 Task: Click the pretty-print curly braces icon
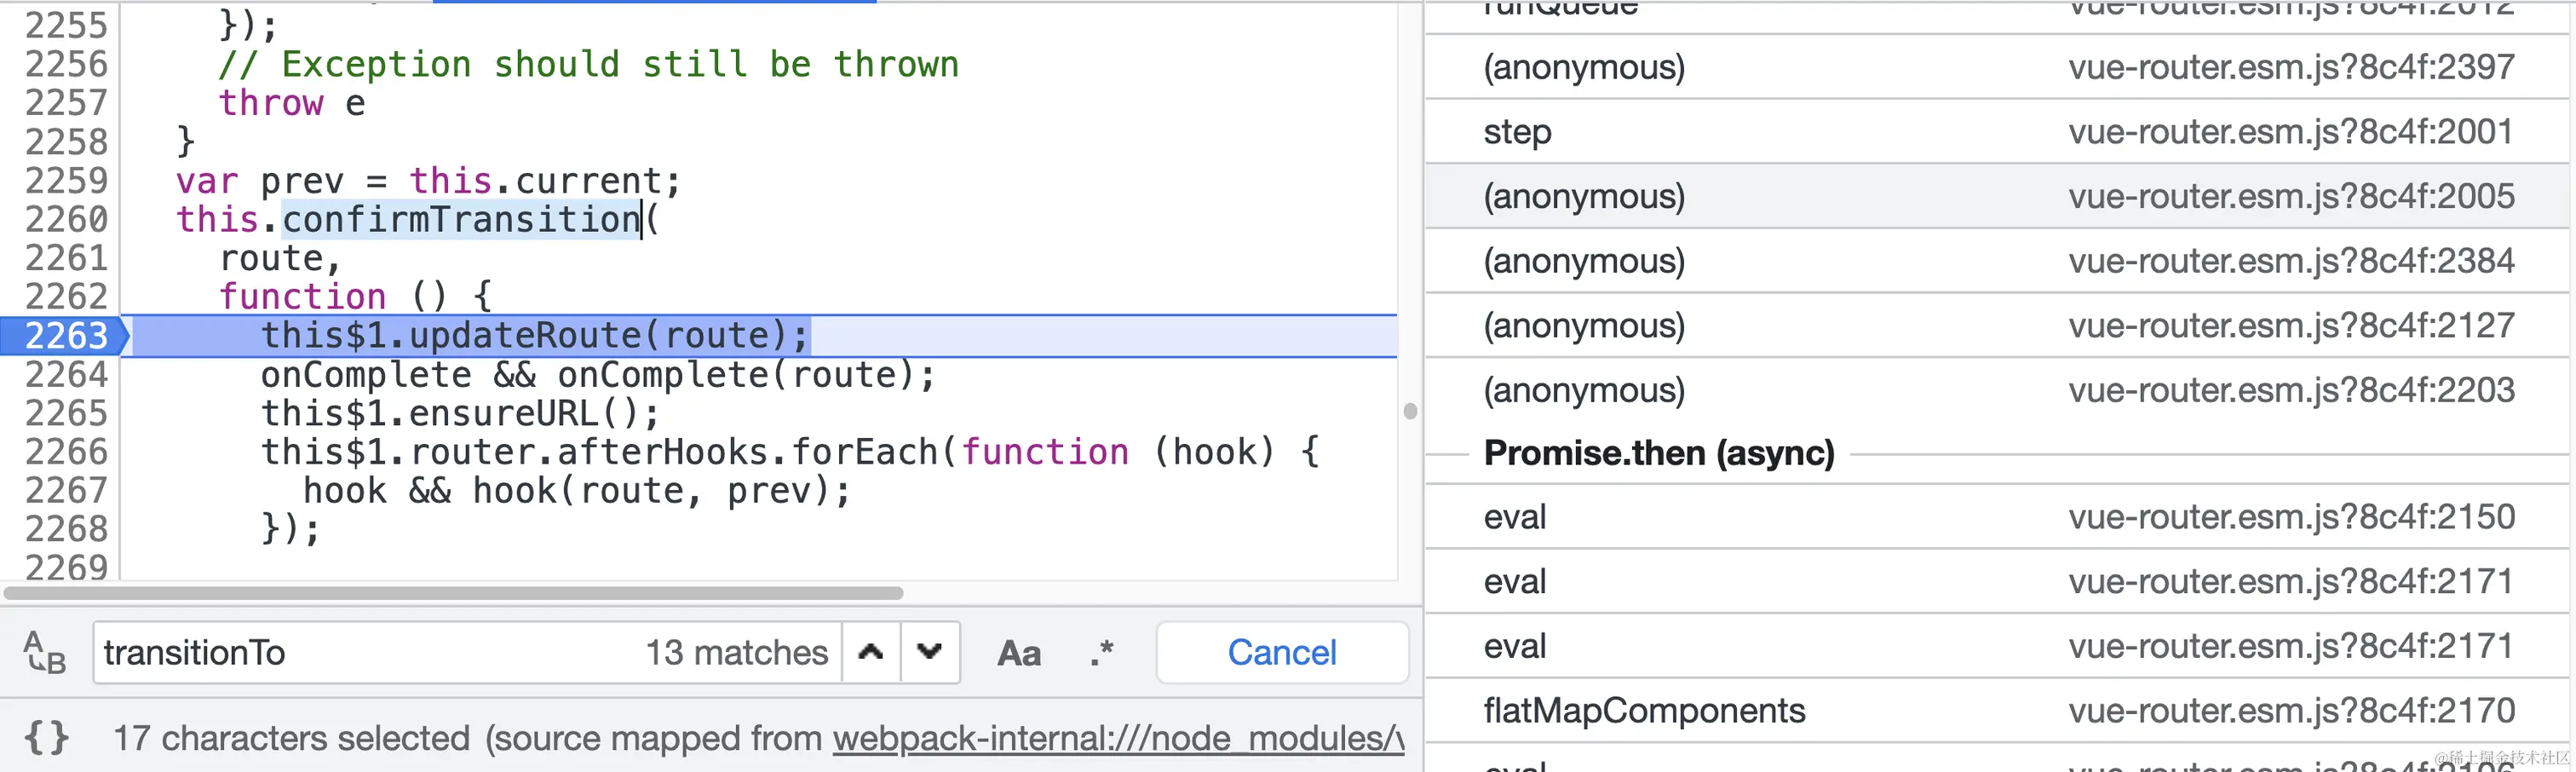[x=46, y=738]
